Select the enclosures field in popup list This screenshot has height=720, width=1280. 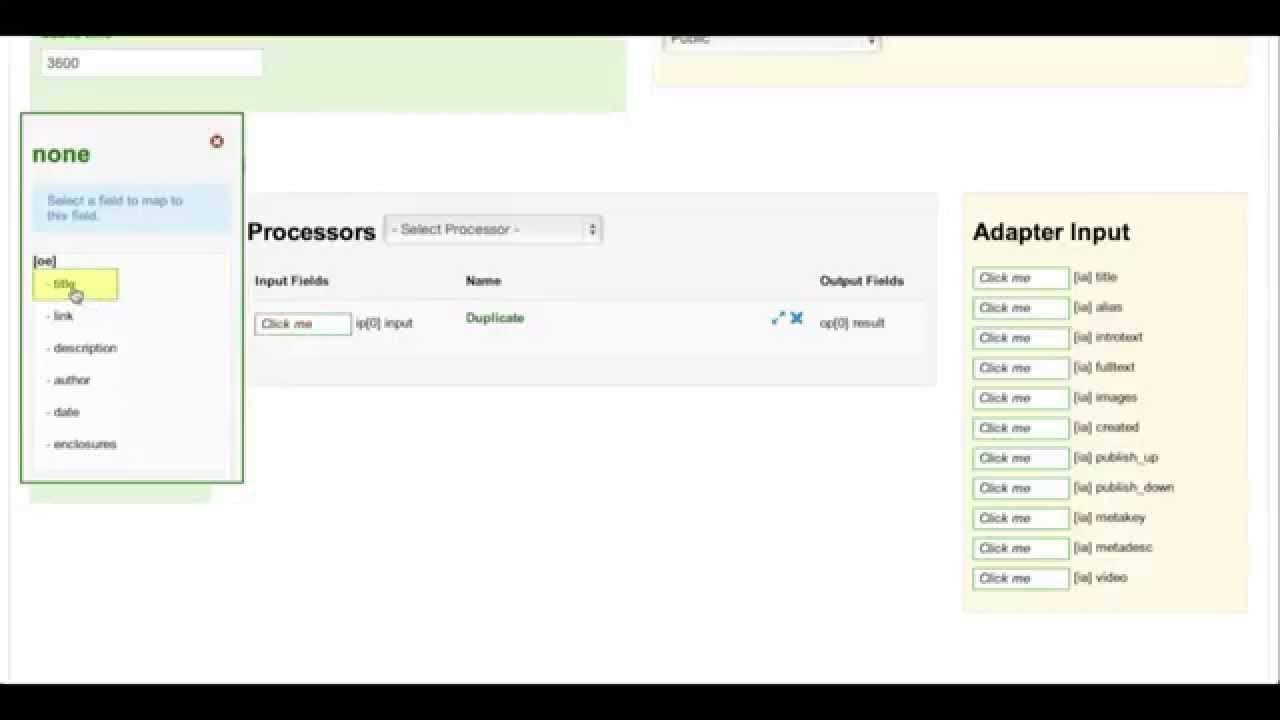tap(81, 444)
